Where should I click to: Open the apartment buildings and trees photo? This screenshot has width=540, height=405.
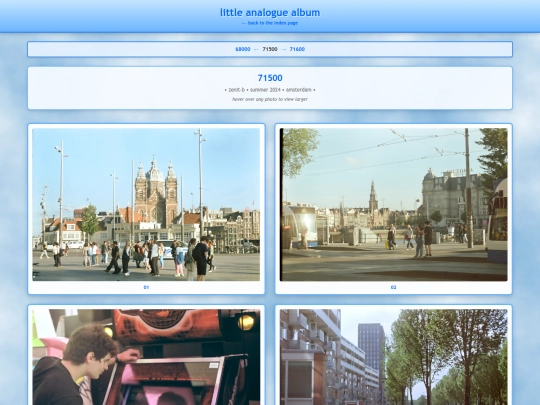coord(394,357)
